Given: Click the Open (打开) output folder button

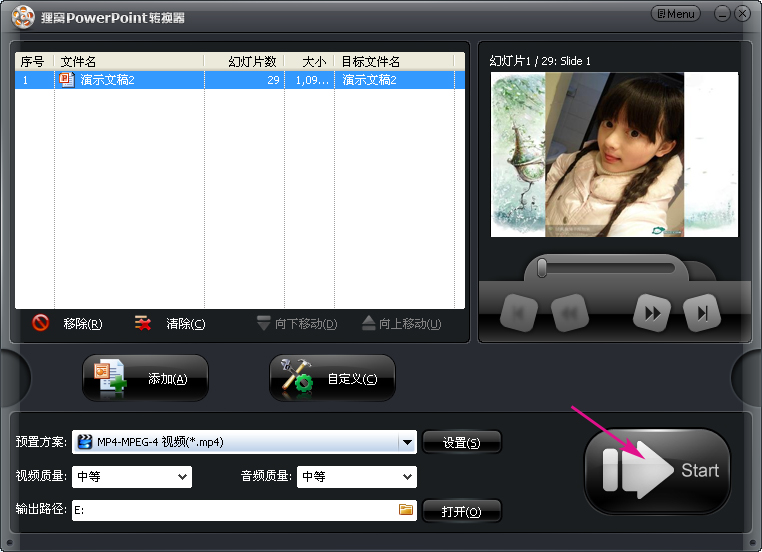Looking at the screenshot, I should [x=461, y=511].
